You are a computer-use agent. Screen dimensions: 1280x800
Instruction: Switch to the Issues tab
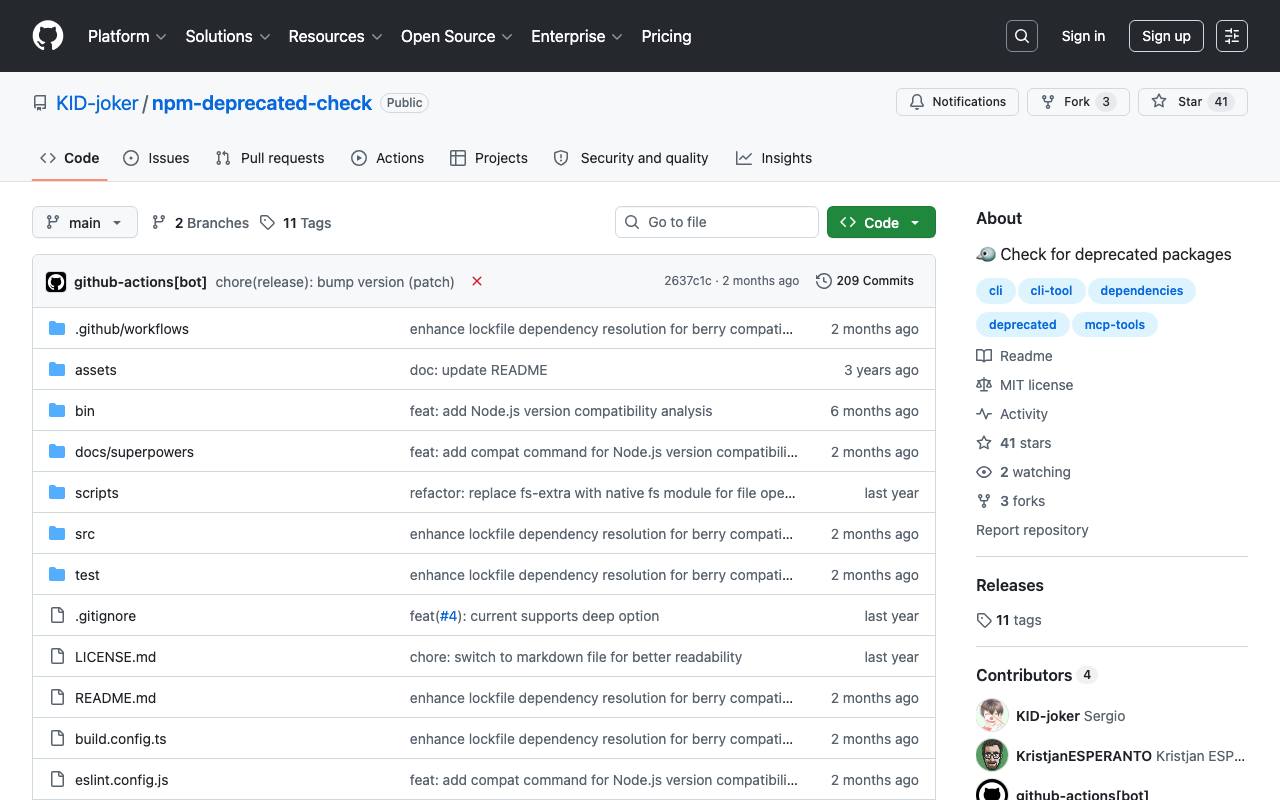point(156,158)
